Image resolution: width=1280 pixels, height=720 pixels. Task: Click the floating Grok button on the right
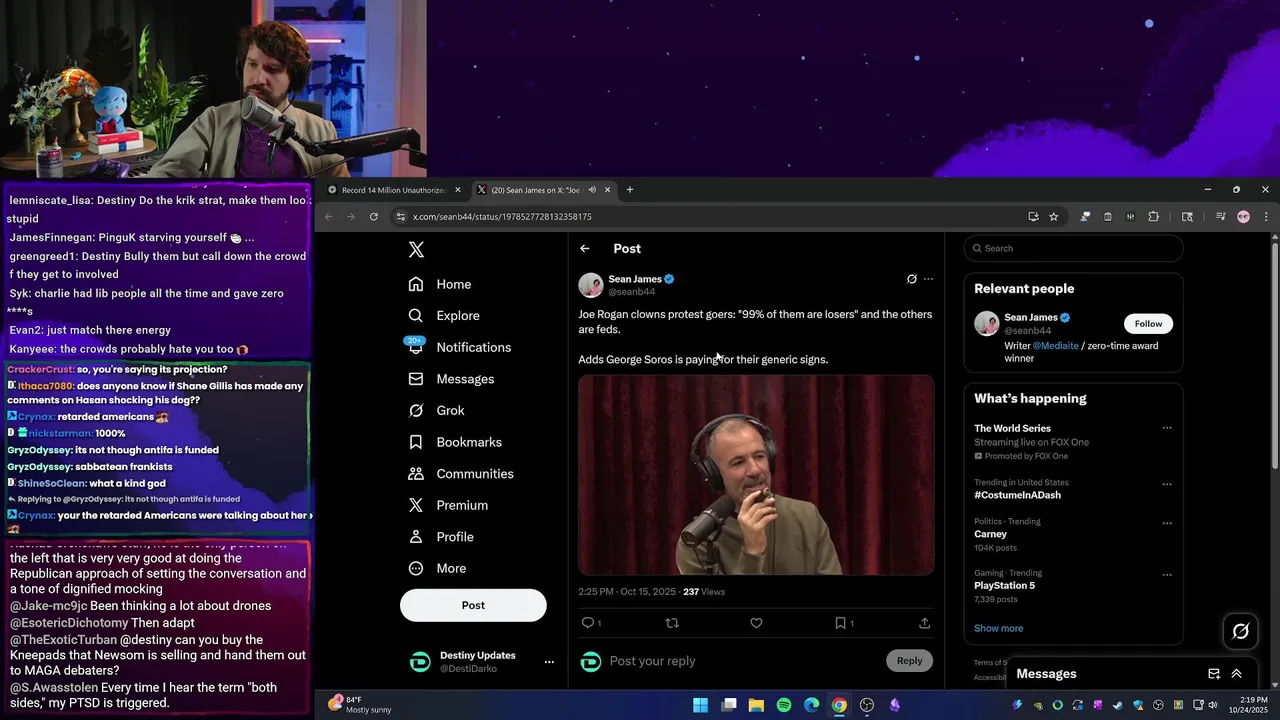pos(1241,631)
